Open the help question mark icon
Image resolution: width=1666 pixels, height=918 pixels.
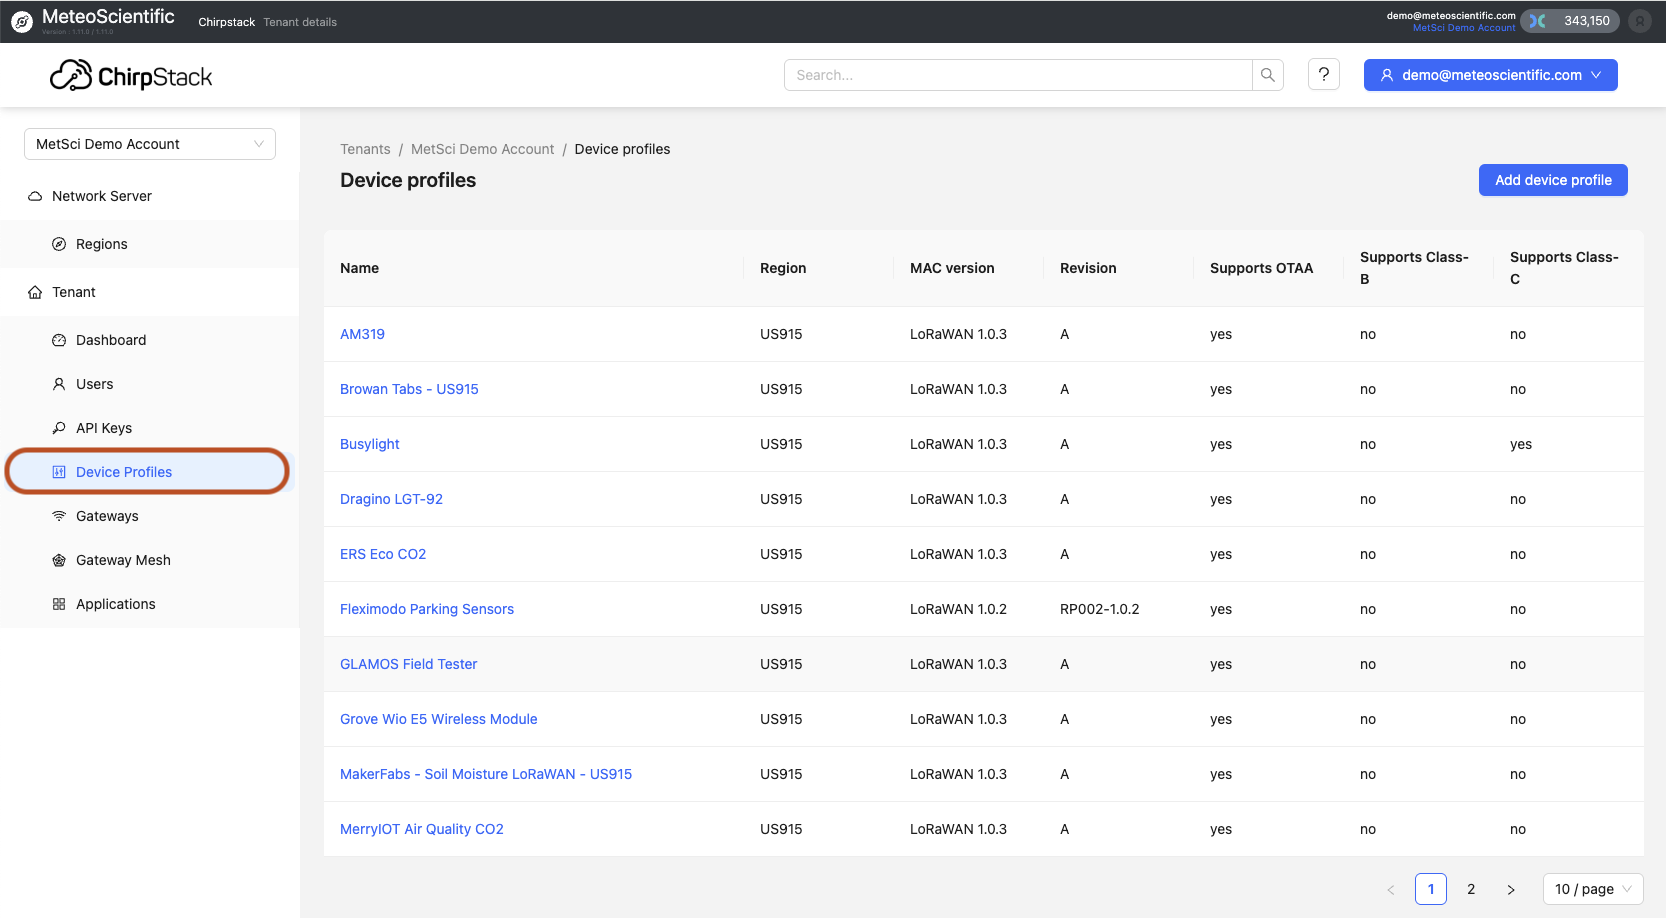1323,74
